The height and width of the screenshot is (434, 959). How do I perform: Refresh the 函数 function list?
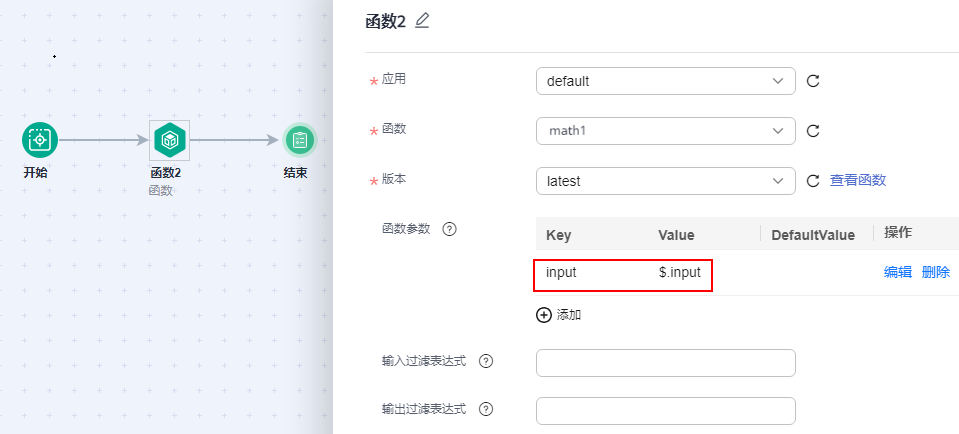[813, 131]
